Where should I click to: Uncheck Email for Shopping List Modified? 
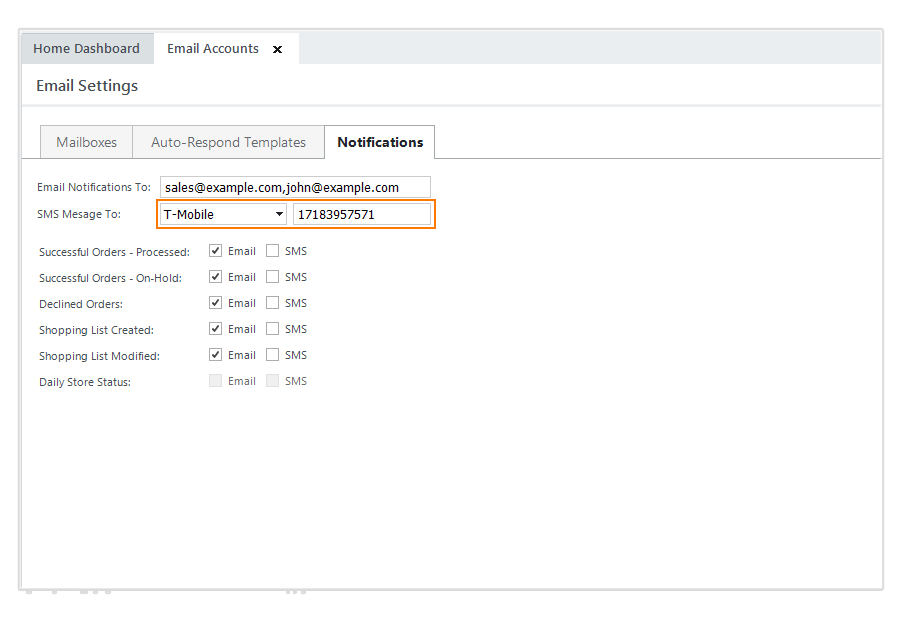coord(215,355)
